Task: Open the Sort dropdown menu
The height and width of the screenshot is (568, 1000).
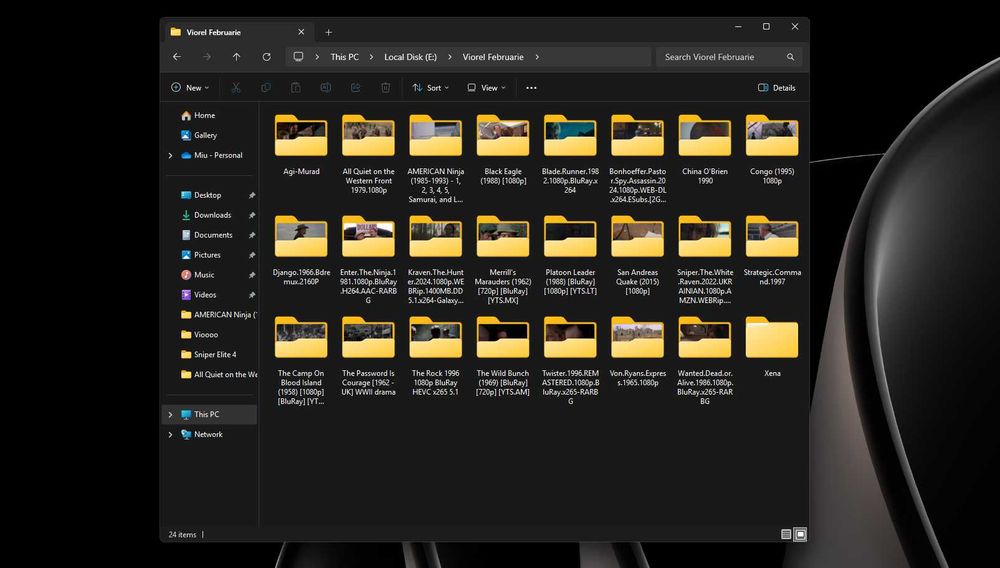Action: [430, 88]
